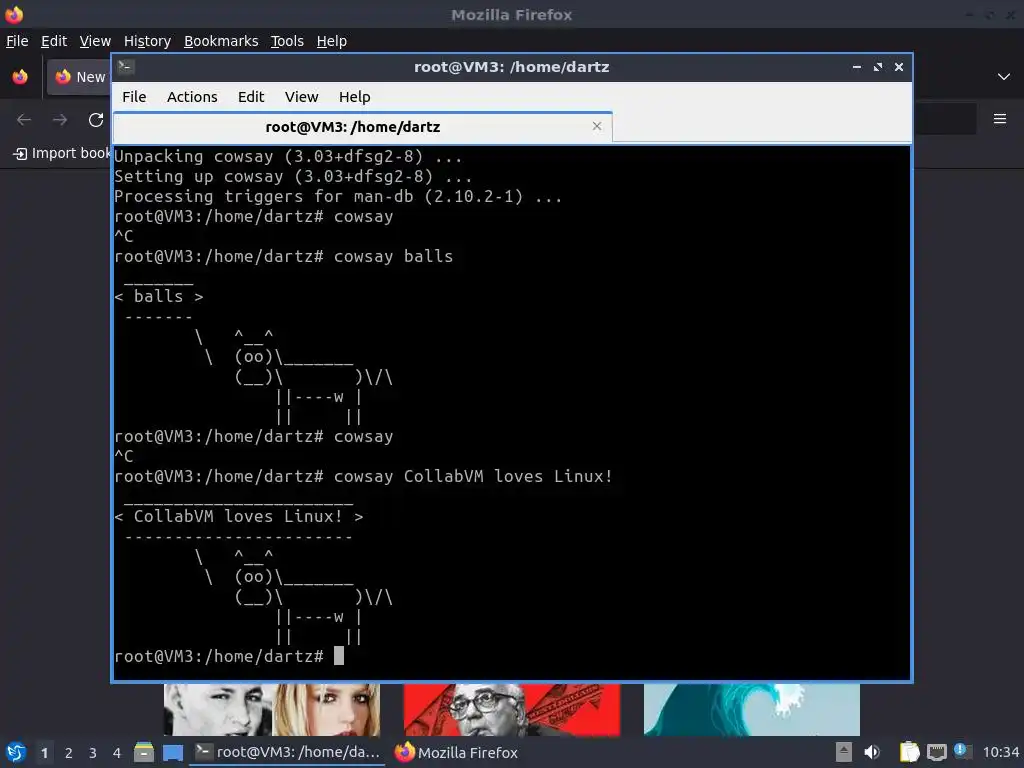The height and width of the screenshot is (768, 1024).
Task: Open Firefox Edit menu
Action: tap(54, 41)
